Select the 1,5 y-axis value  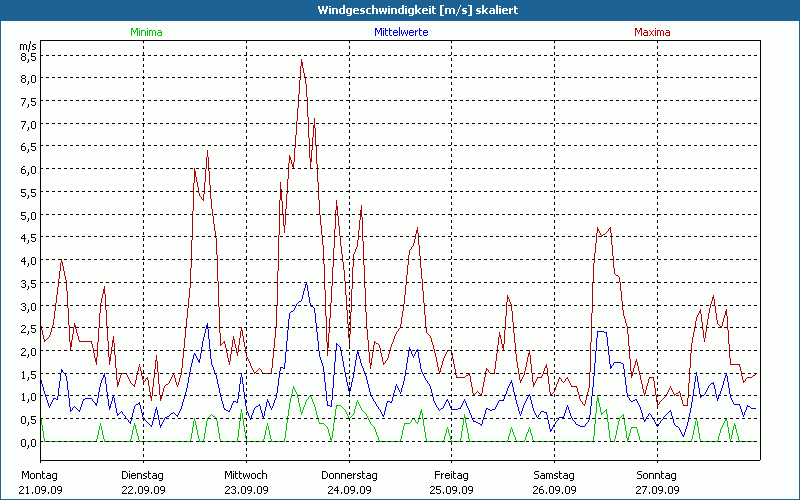28,374
